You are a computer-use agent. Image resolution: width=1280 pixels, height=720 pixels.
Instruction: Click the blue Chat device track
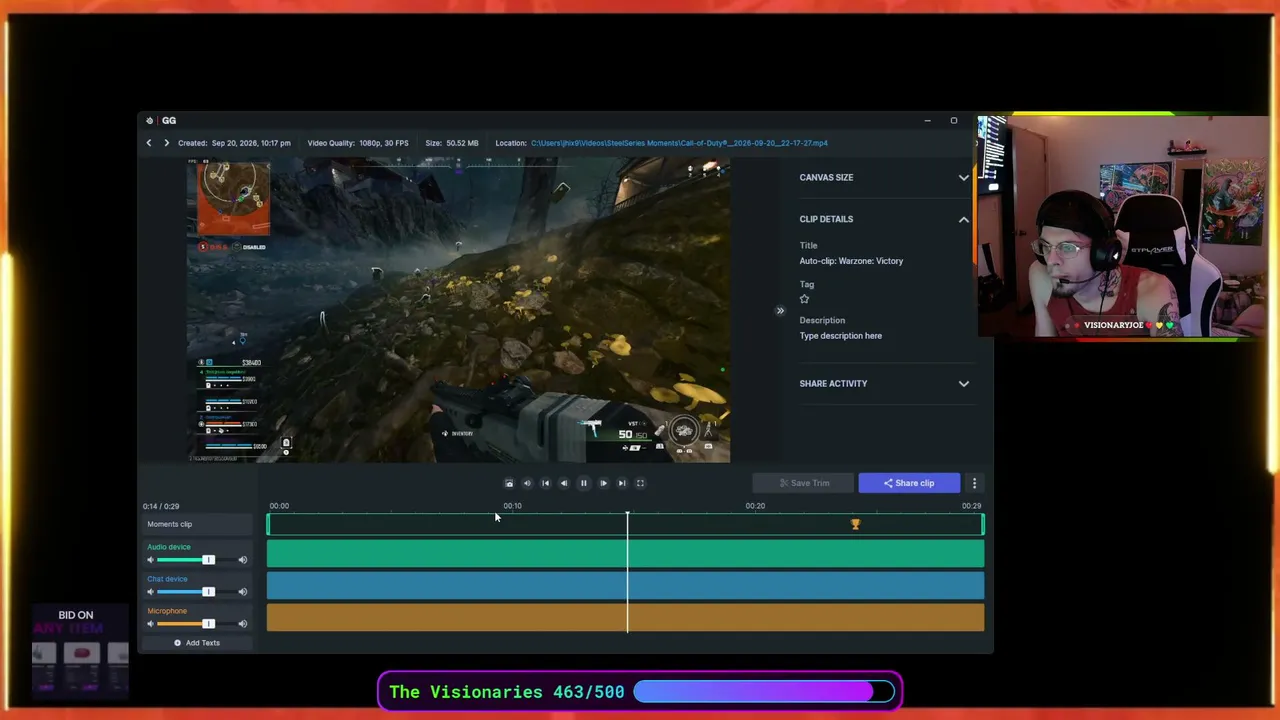click(625, 585)
